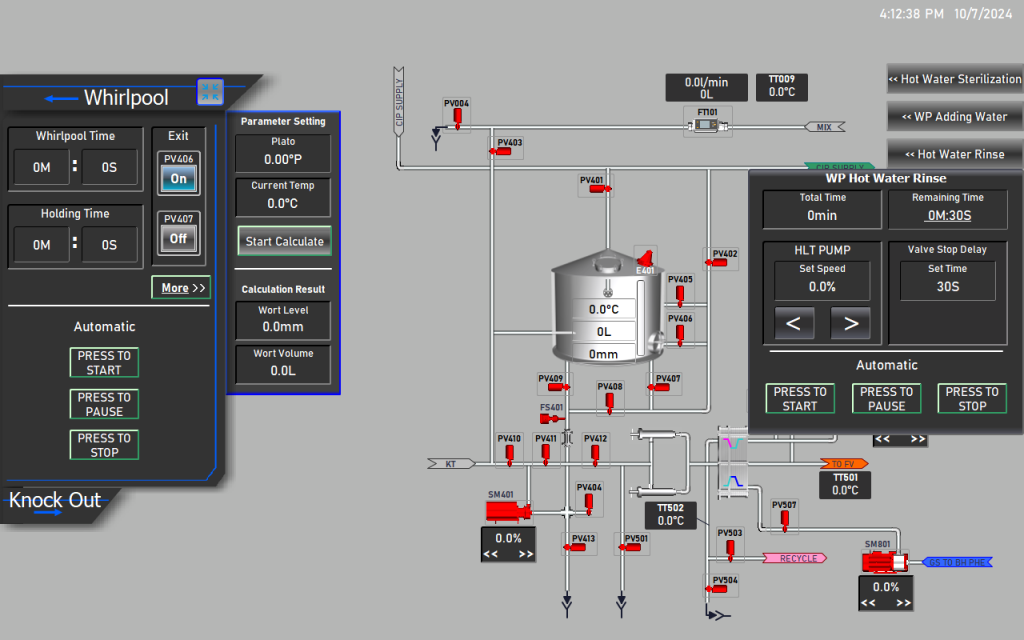Image resolution: width=1024 pixels, height=640 pixels.
Task: Click Holding Time seconds field
Action: point(109,245)
